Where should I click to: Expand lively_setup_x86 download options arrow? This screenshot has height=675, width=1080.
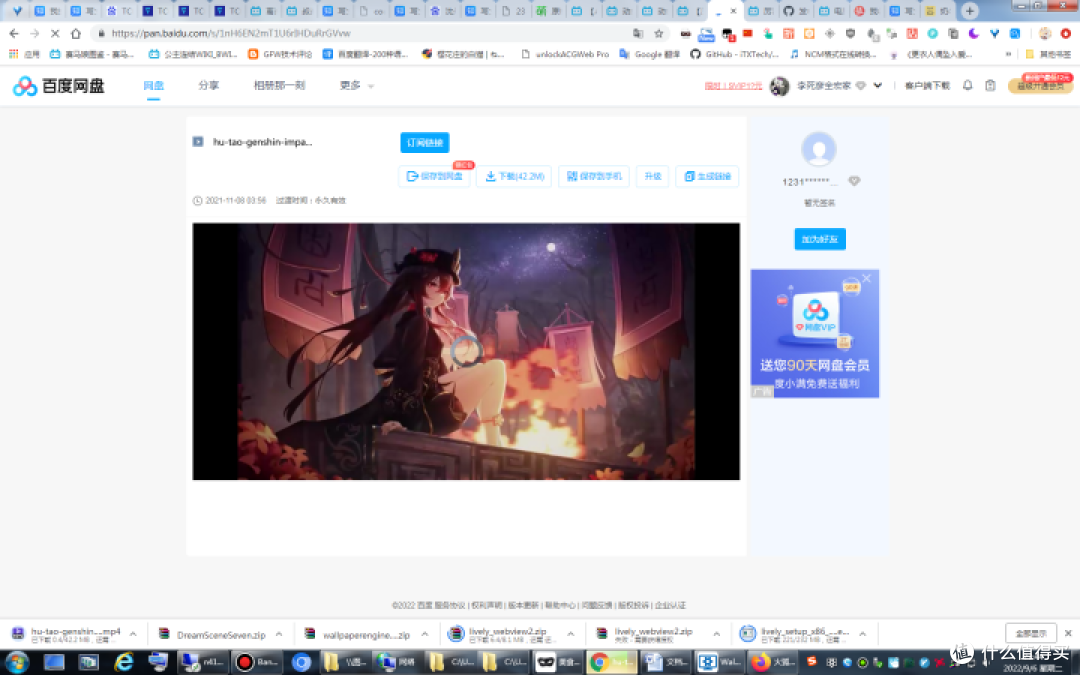[863, 634]
